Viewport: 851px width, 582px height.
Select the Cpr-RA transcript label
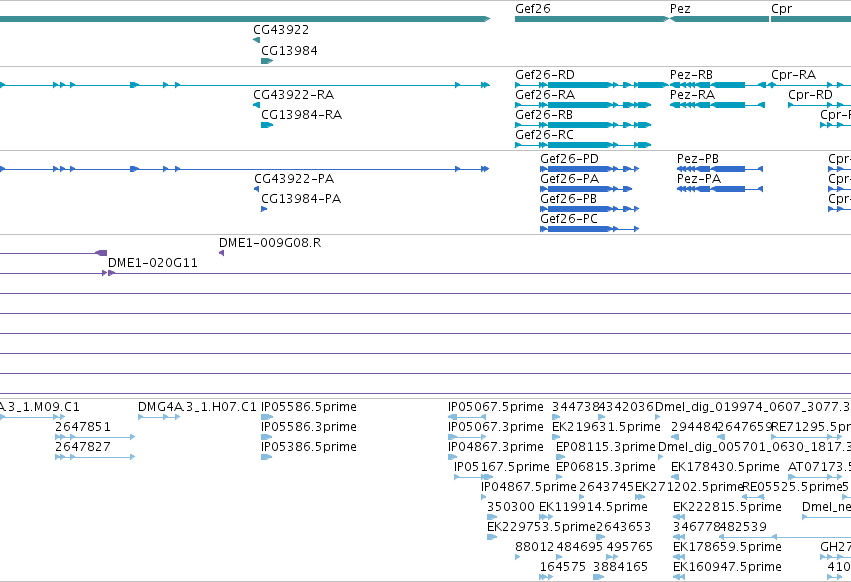click(793, 75)
